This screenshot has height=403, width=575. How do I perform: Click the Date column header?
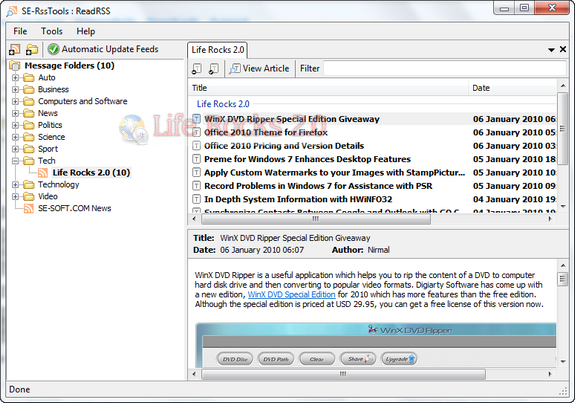click(512, 88)
